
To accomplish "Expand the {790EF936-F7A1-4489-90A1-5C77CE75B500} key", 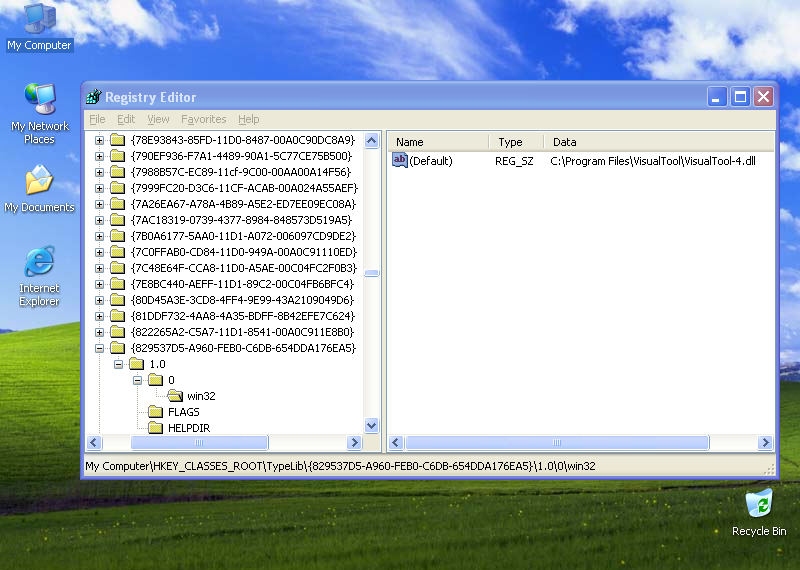I will click(99, 156).
